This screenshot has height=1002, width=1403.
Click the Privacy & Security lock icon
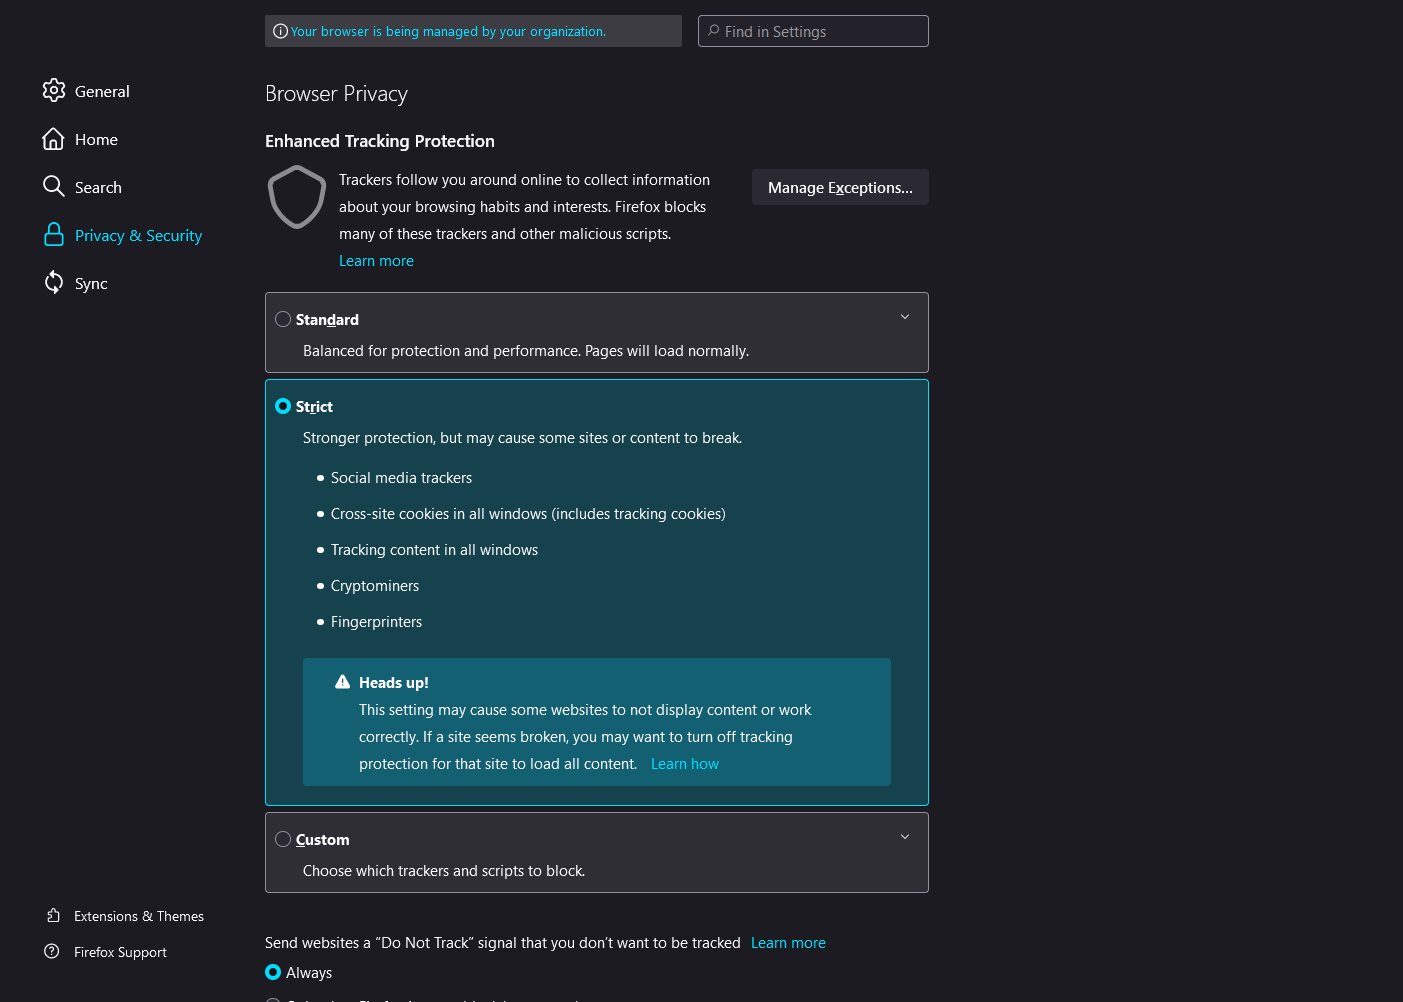54,235
